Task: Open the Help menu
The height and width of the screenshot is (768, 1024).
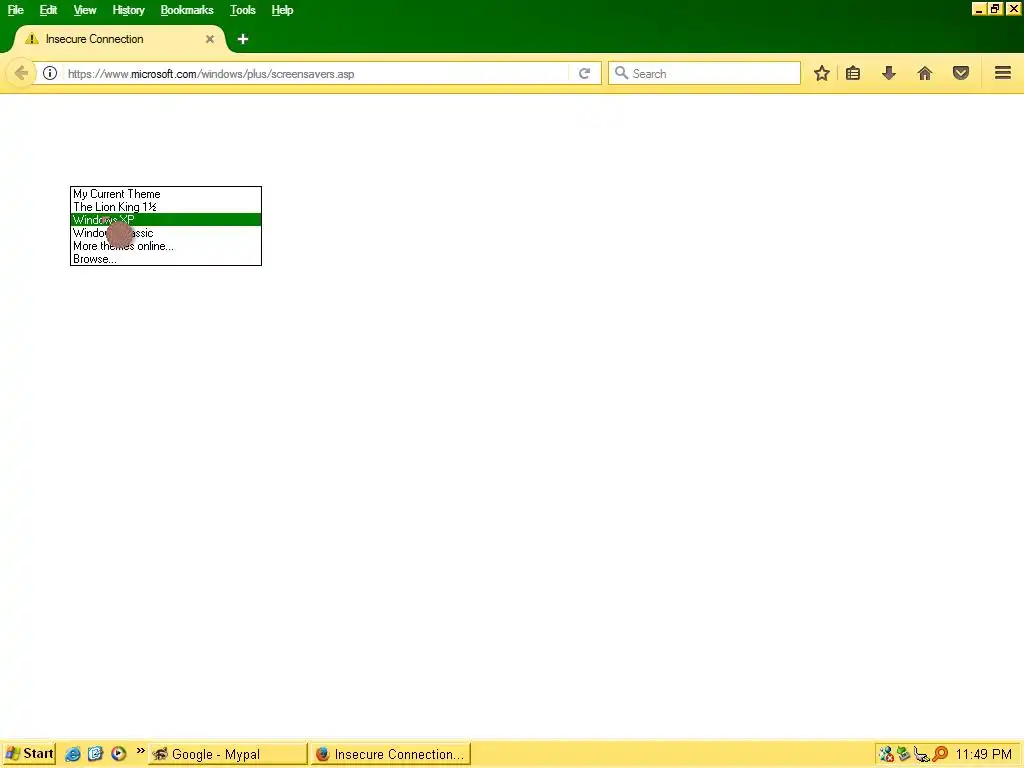Action: (x=282, y=10)
